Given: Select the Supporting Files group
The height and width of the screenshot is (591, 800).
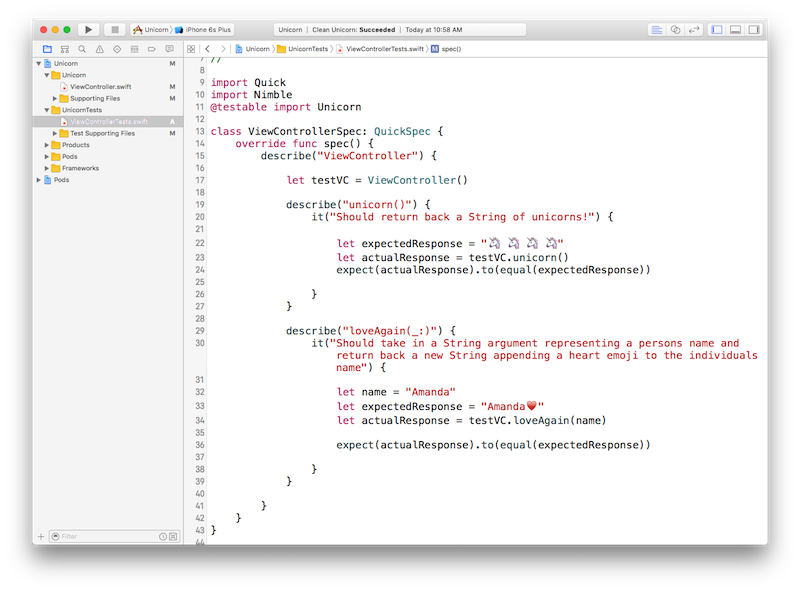Looking at the screenshot, I should point(95,98).
